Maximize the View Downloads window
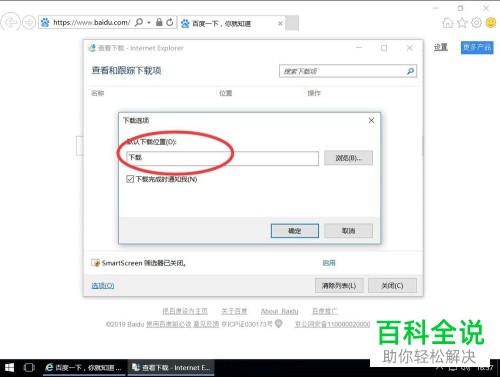 [x=384, y=48]
